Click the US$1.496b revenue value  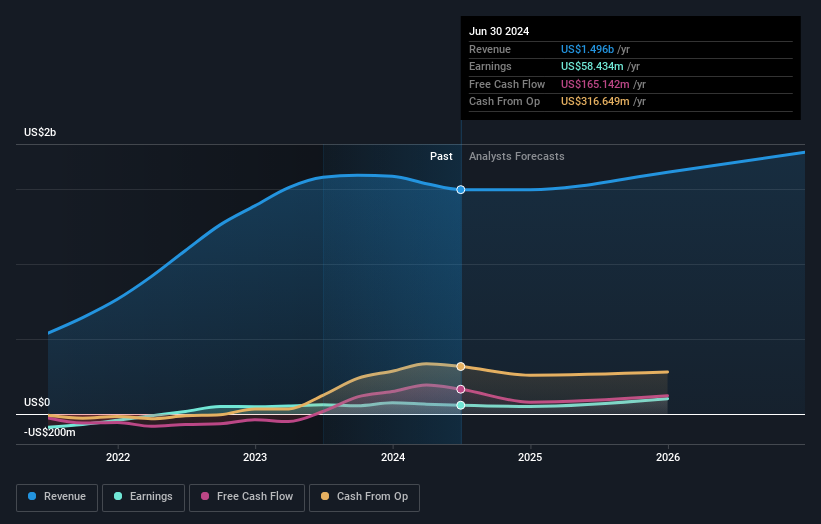(587, 49)
